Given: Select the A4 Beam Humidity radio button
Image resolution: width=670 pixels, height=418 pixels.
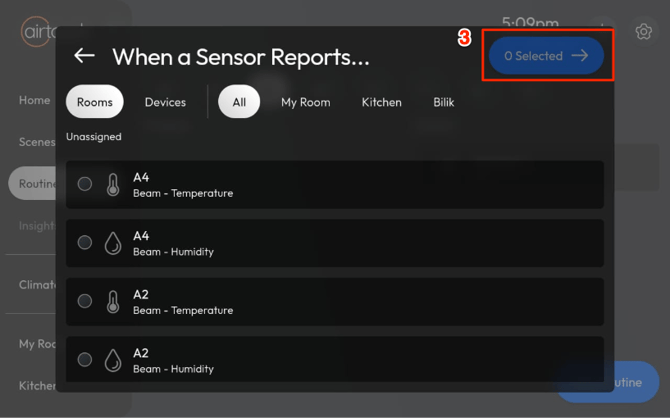Looking at the screenshot, I should click(x=85, y=242).
